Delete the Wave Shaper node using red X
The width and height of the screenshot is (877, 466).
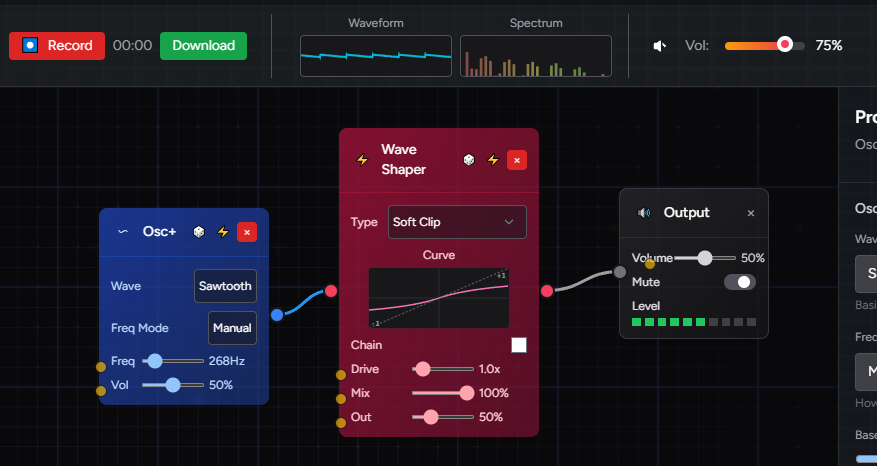coord(516,160)
